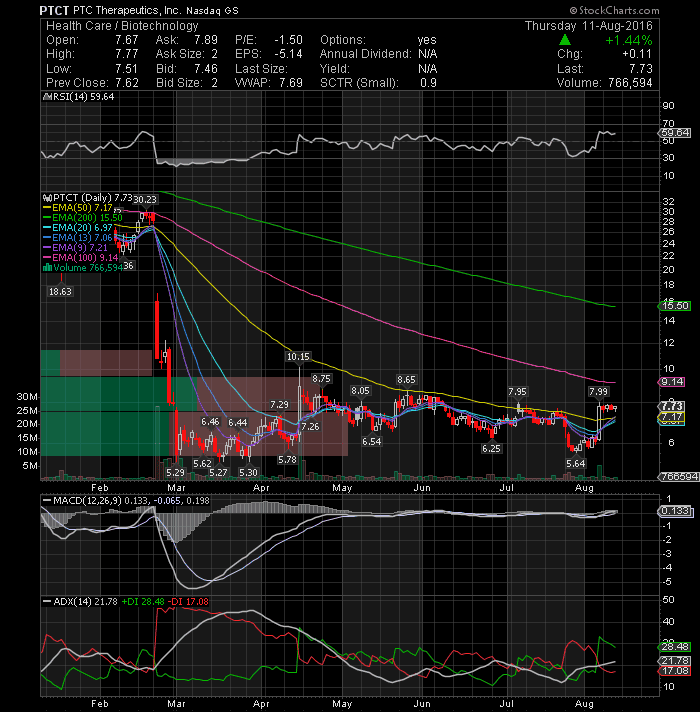Click the Volume bars legend icon
Screen dimensions: 700x712
click(x=47, y=268)
